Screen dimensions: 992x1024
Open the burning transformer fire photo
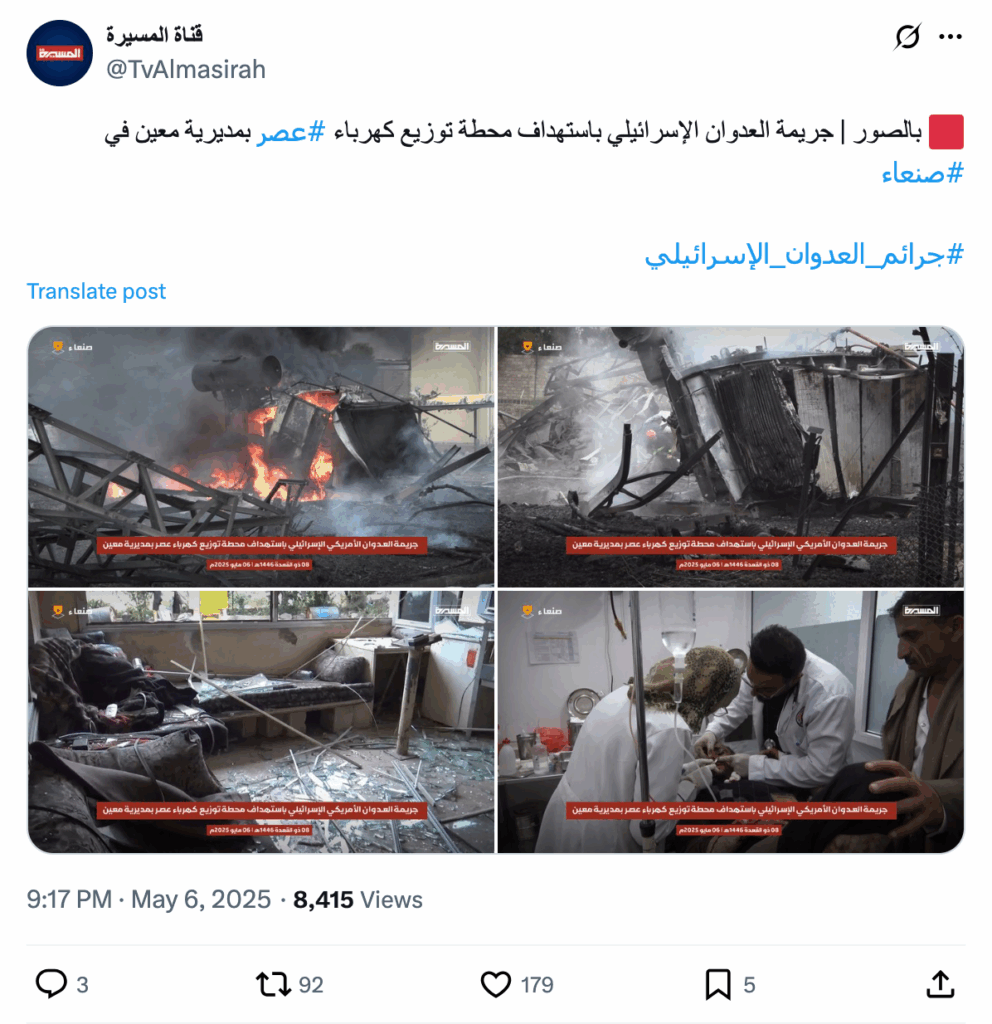click(261, 456)
